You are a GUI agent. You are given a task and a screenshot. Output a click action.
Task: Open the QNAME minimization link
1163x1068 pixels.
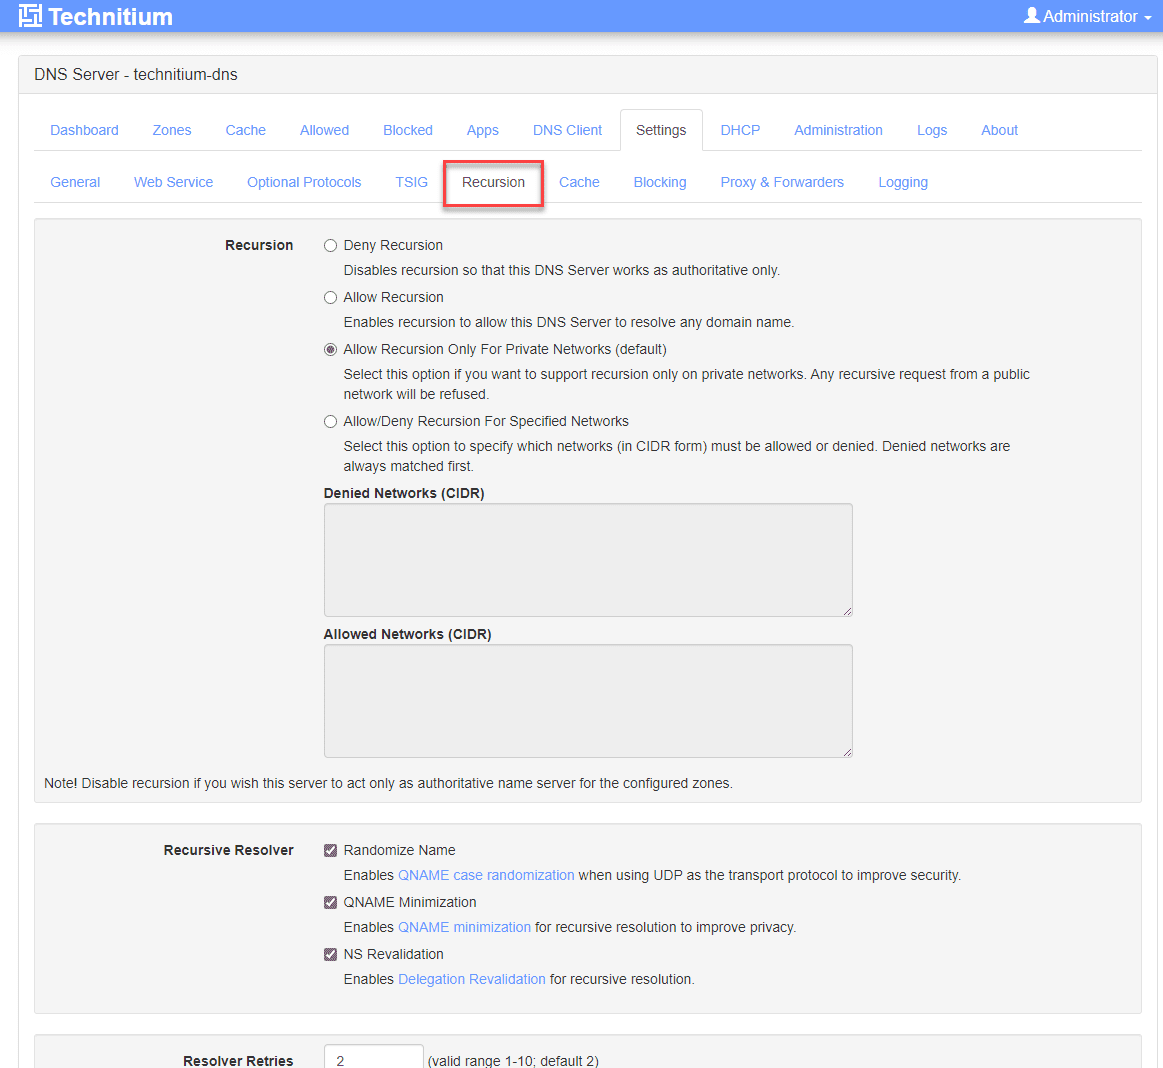464,927
